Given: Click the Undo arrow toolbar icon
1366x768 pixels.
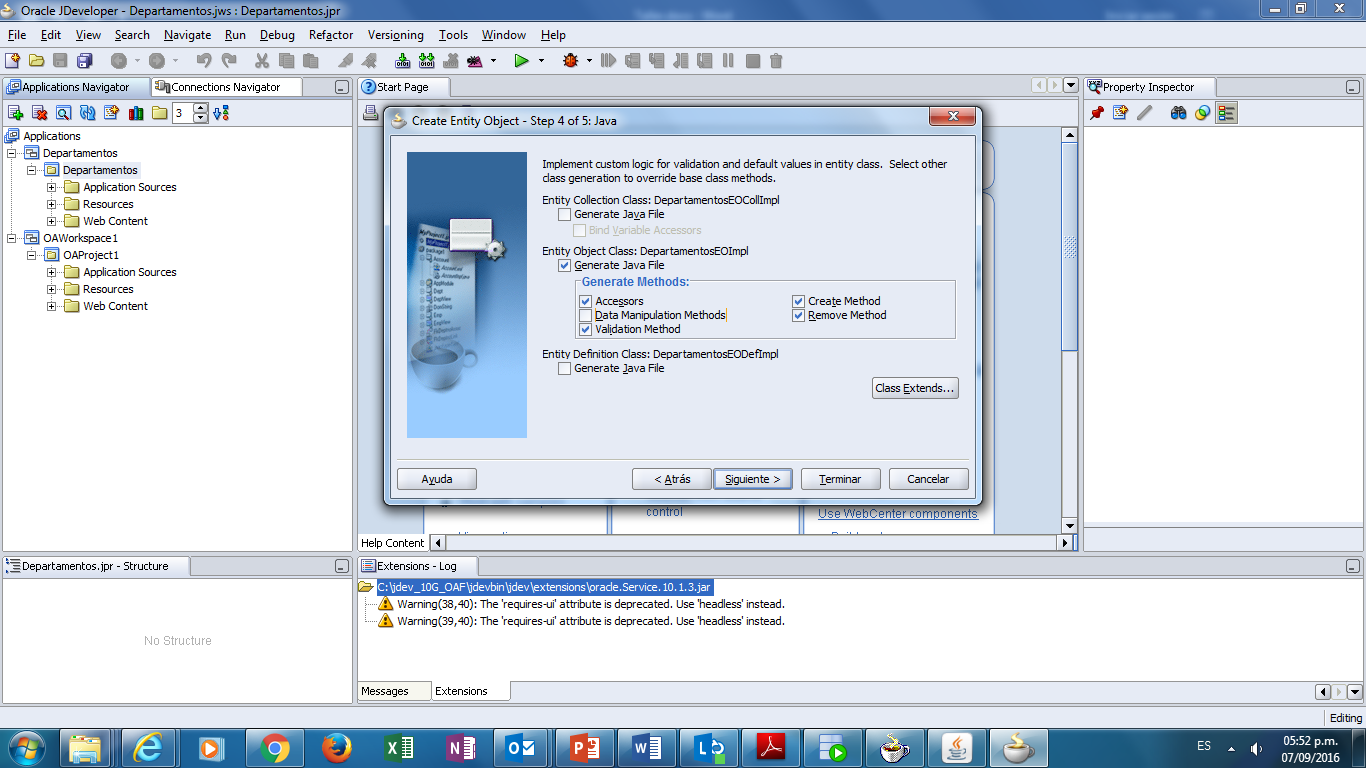Looking at the screenshot, I should coord(204,61).
